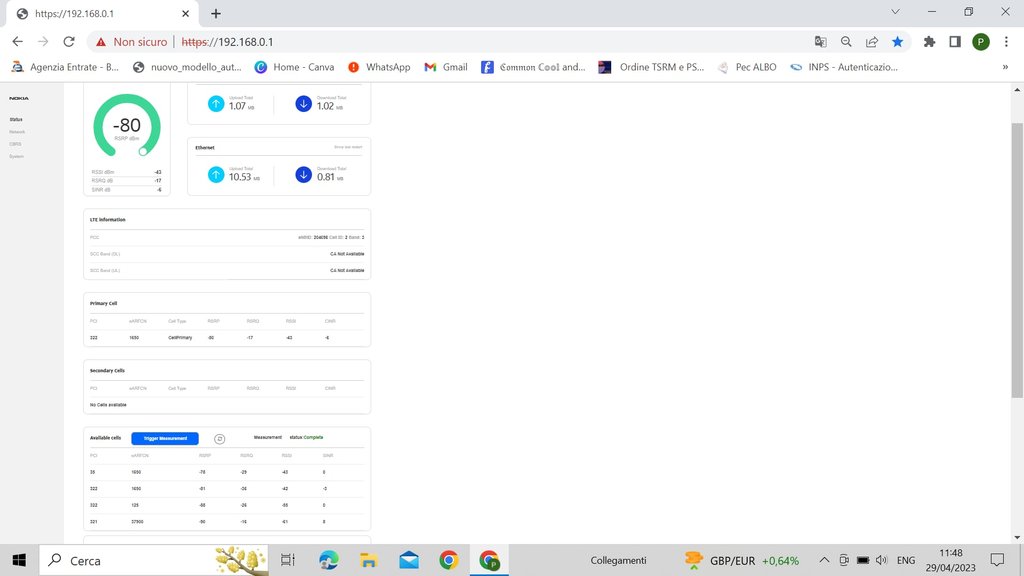
Task: Open Agenzia Entrate bookmark
Action: click(65, 67)
